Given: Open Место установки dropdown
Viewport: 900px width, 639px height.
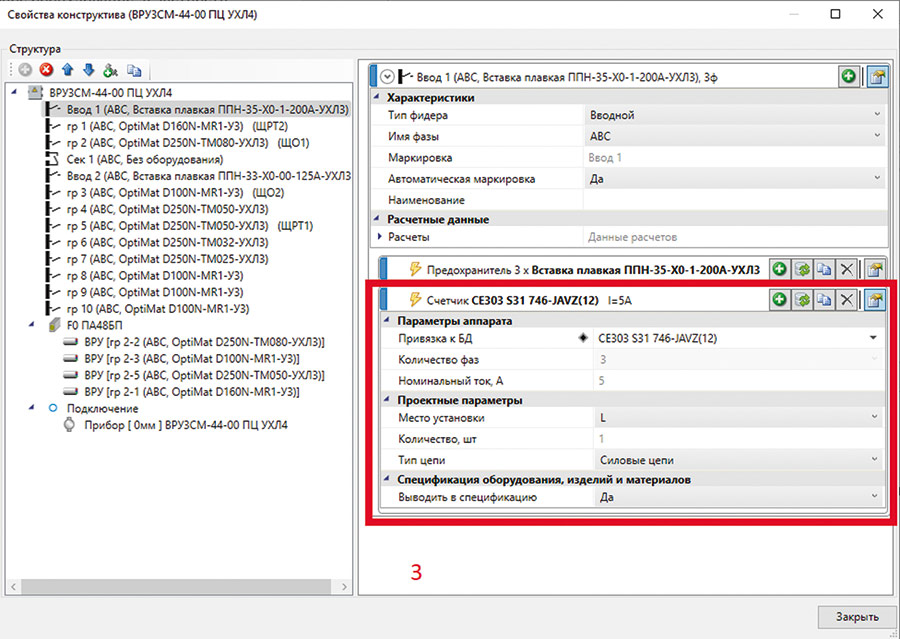Looking at the screenshot, I should click(874, 417).
